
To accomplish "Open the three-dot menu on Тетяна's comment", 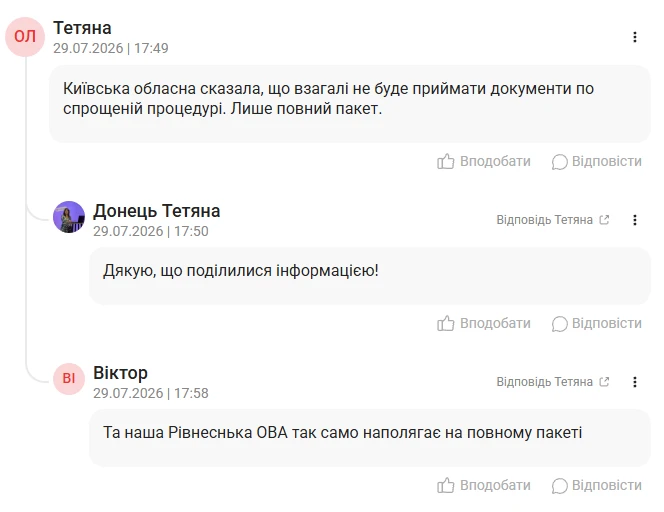I will pos(634,37).
